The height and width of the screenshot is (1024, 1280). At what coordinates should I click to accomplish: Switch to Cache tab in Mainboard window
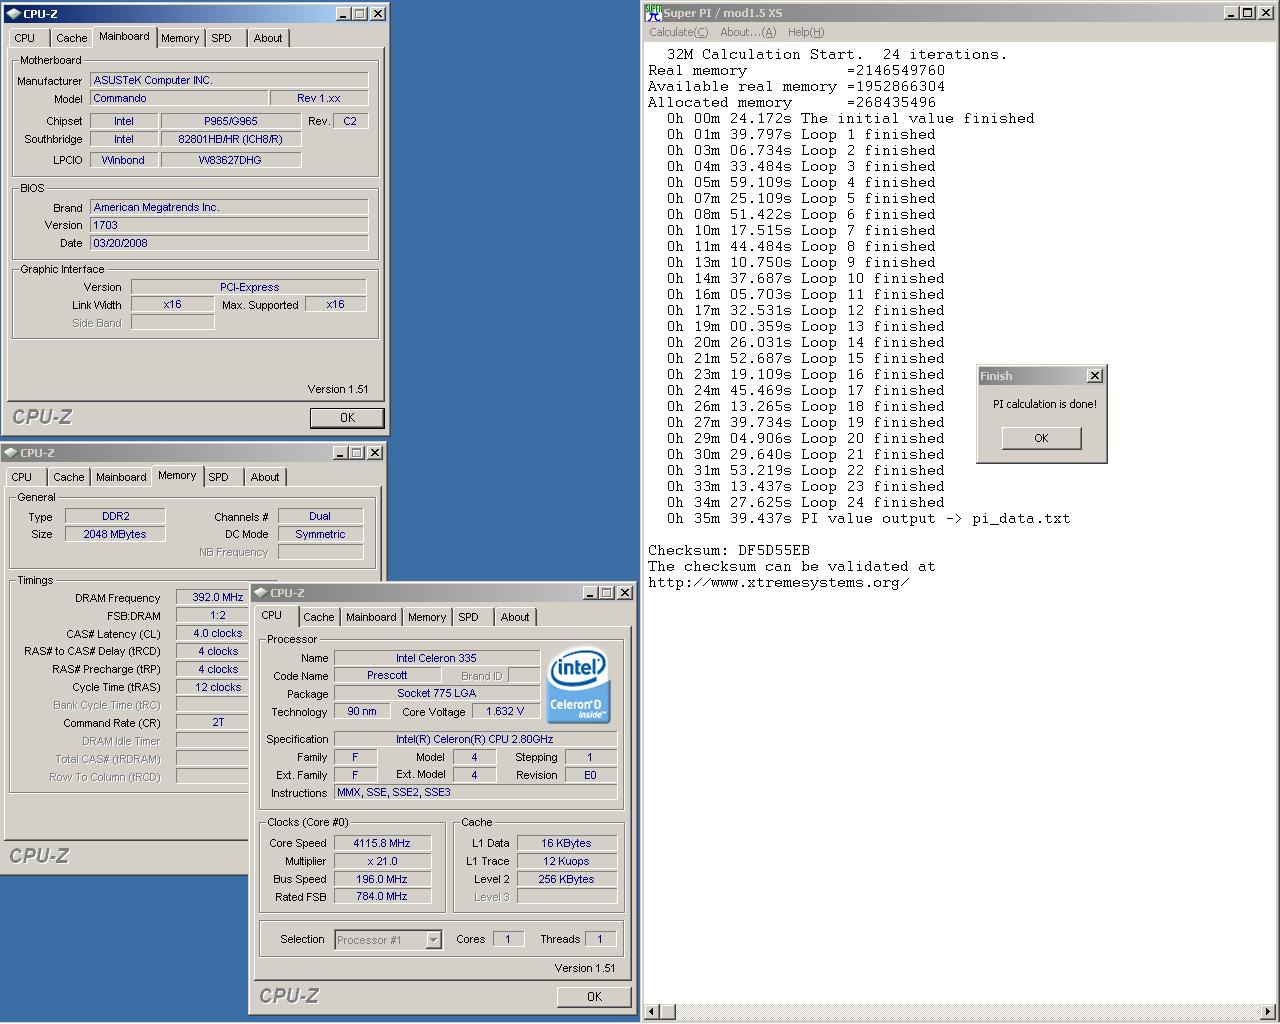(71, 38)
